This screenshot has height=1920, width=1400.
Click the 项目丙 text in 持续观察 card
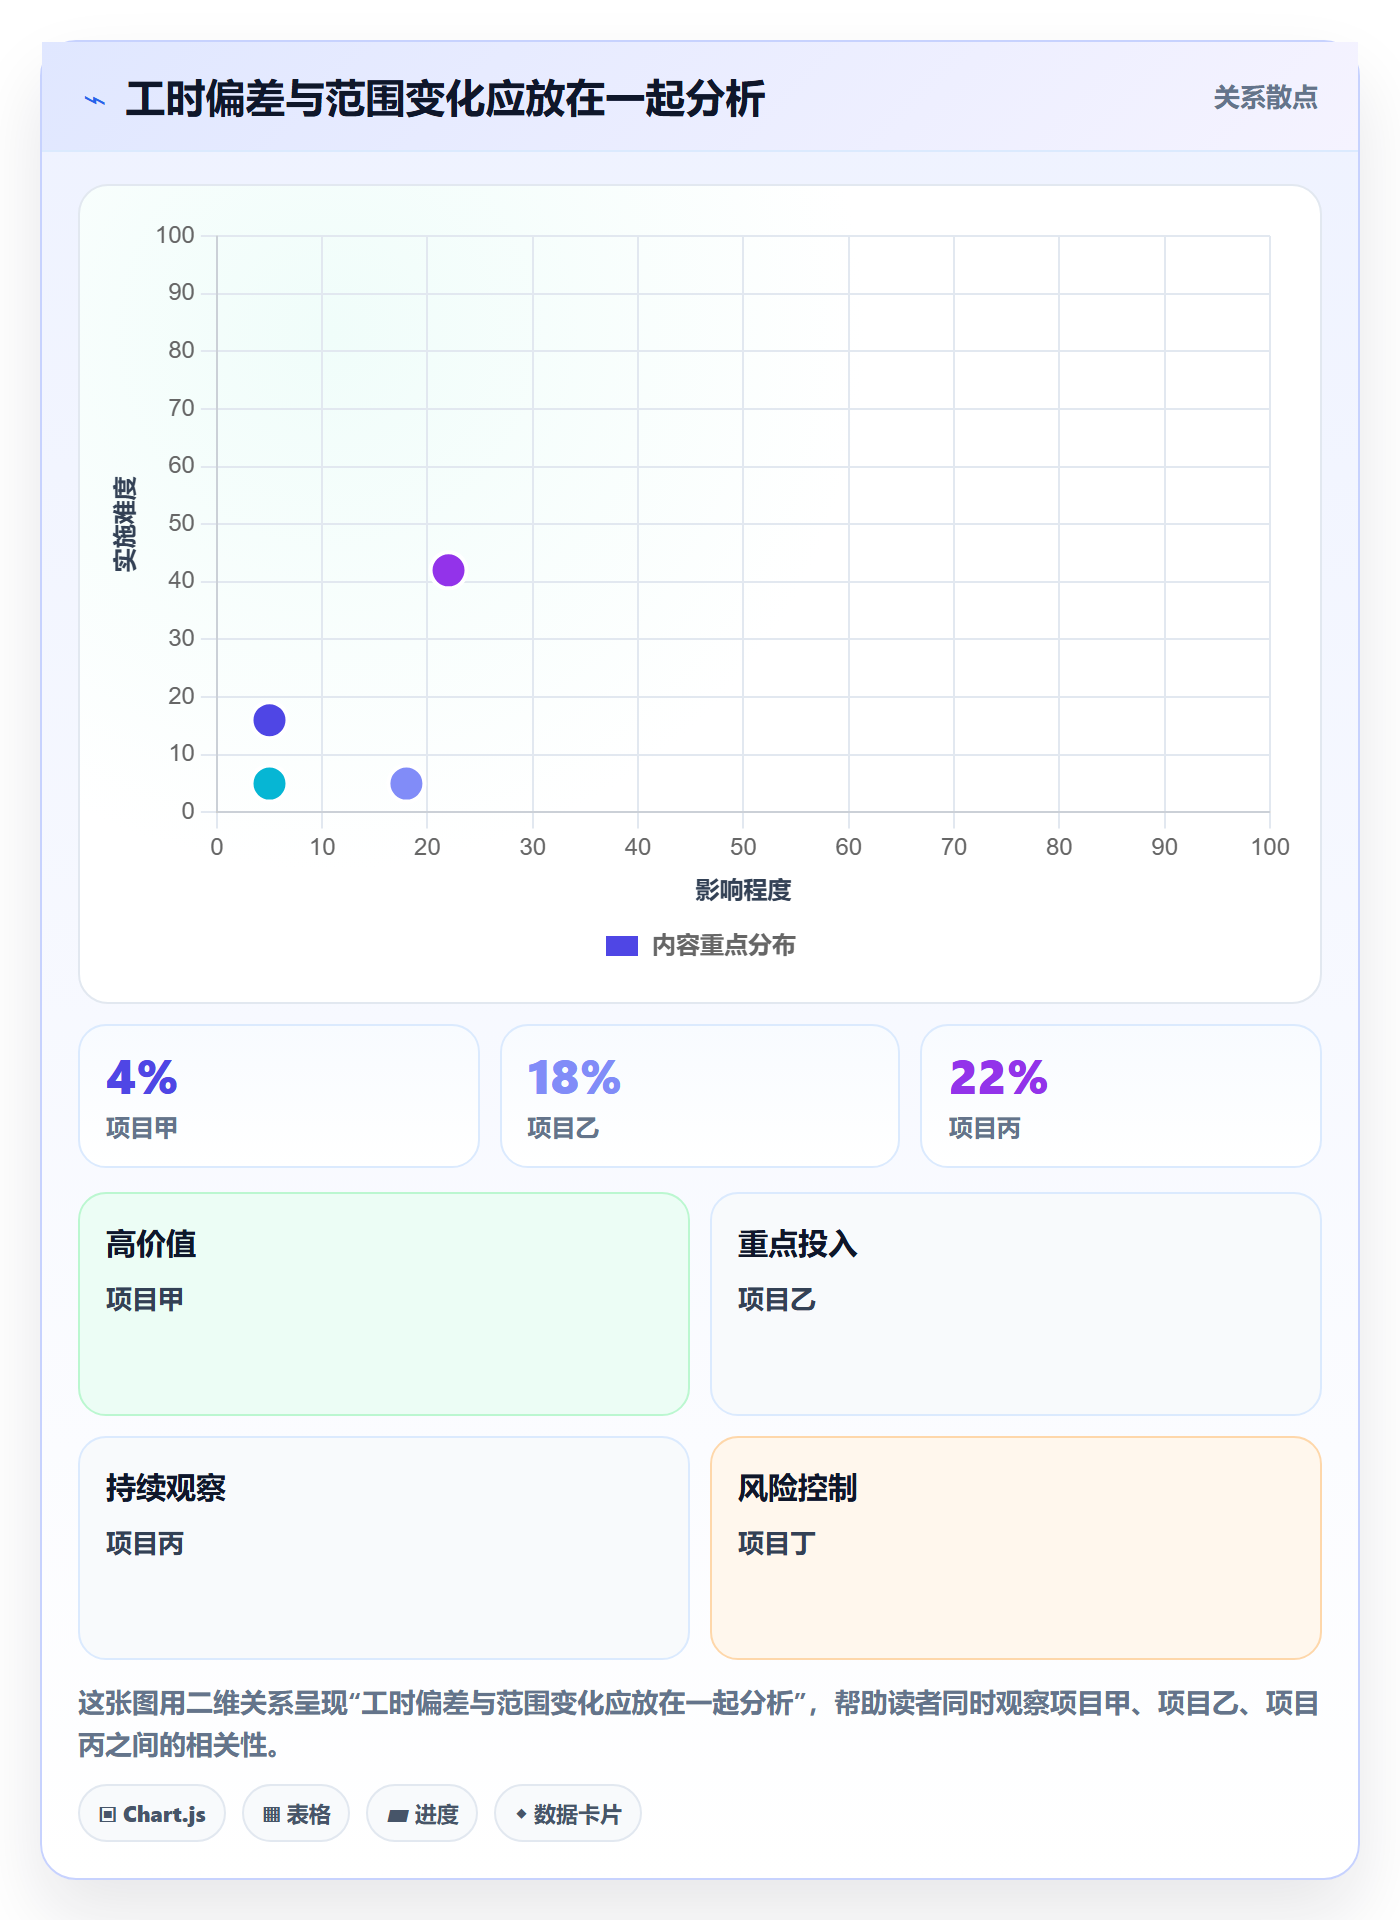point(145,1544)
